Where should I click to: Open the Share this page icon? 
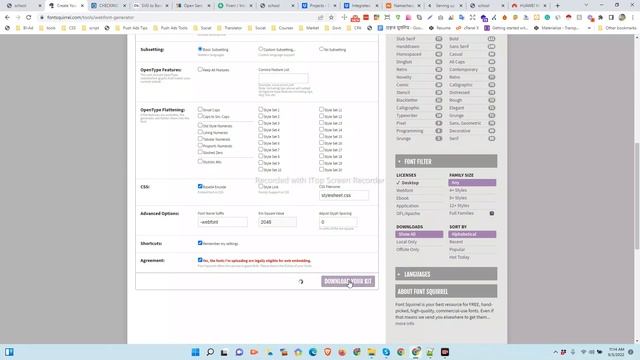[x=320, y=18]
